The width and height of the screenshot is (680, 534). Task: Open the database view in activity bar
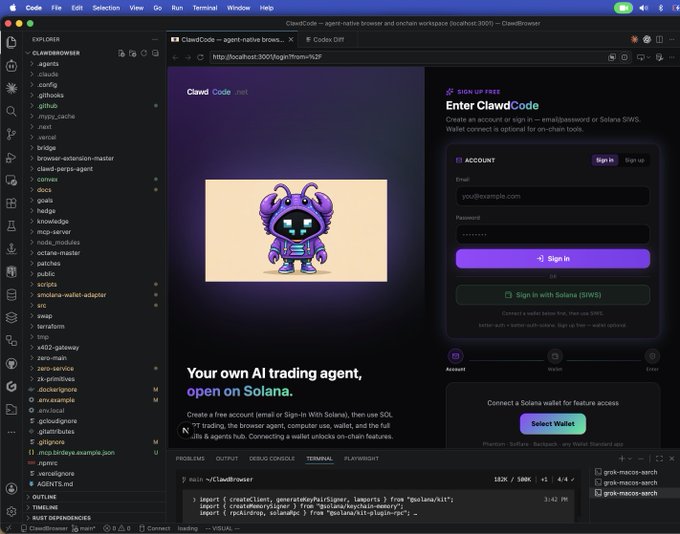point(11,295)
